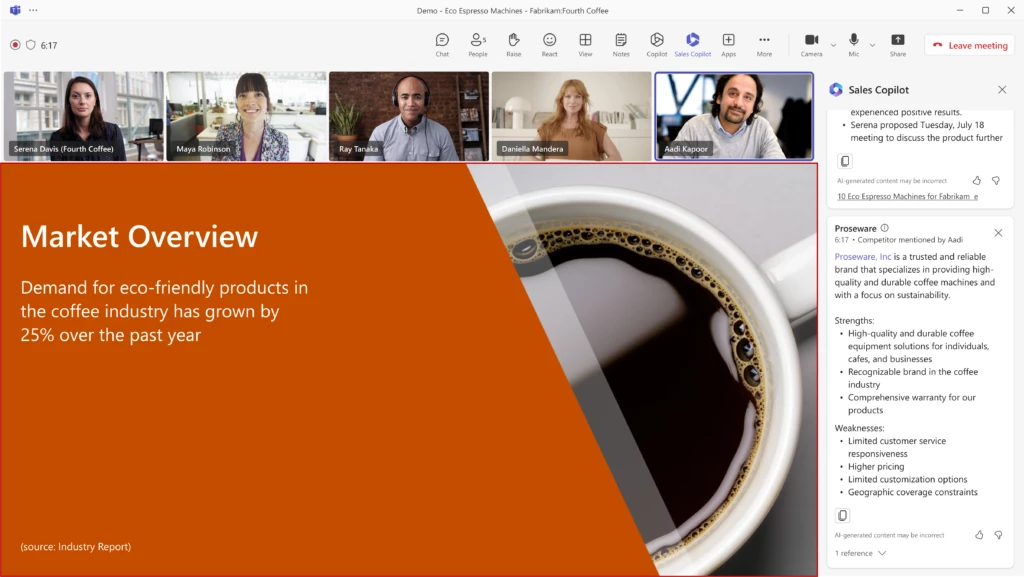This screenshot has height=577, width=1024.
Task: Give thumbs up to the Copilot summary
Action: coord(976,180)
